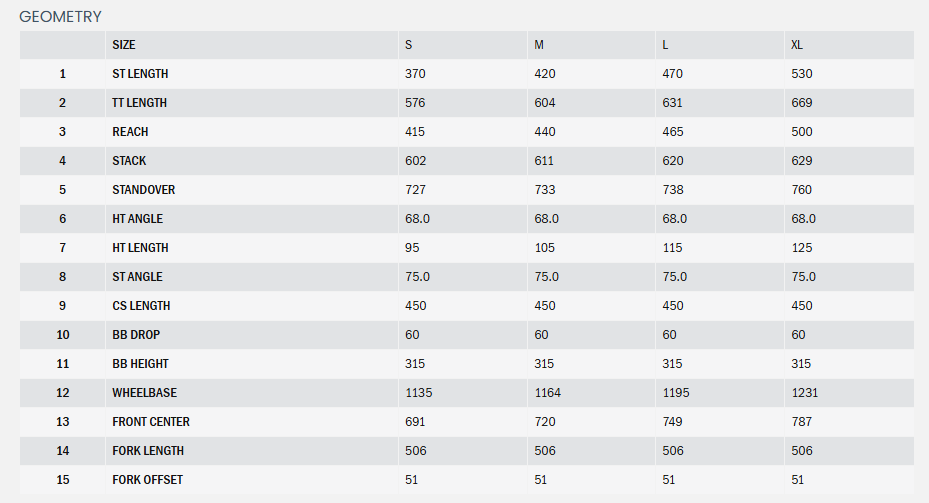Select row number 12 in the table
This screenshot has height=503, width=929.
tap(62, 393)
